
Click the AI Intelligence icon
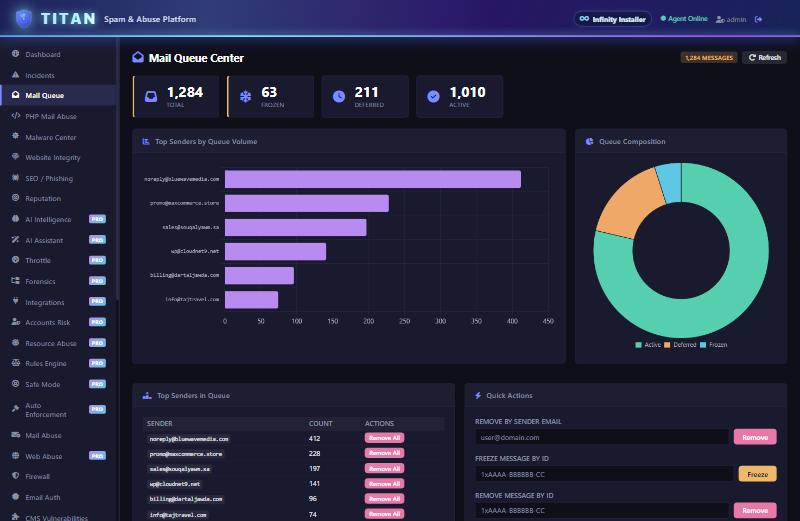(15, 218)
